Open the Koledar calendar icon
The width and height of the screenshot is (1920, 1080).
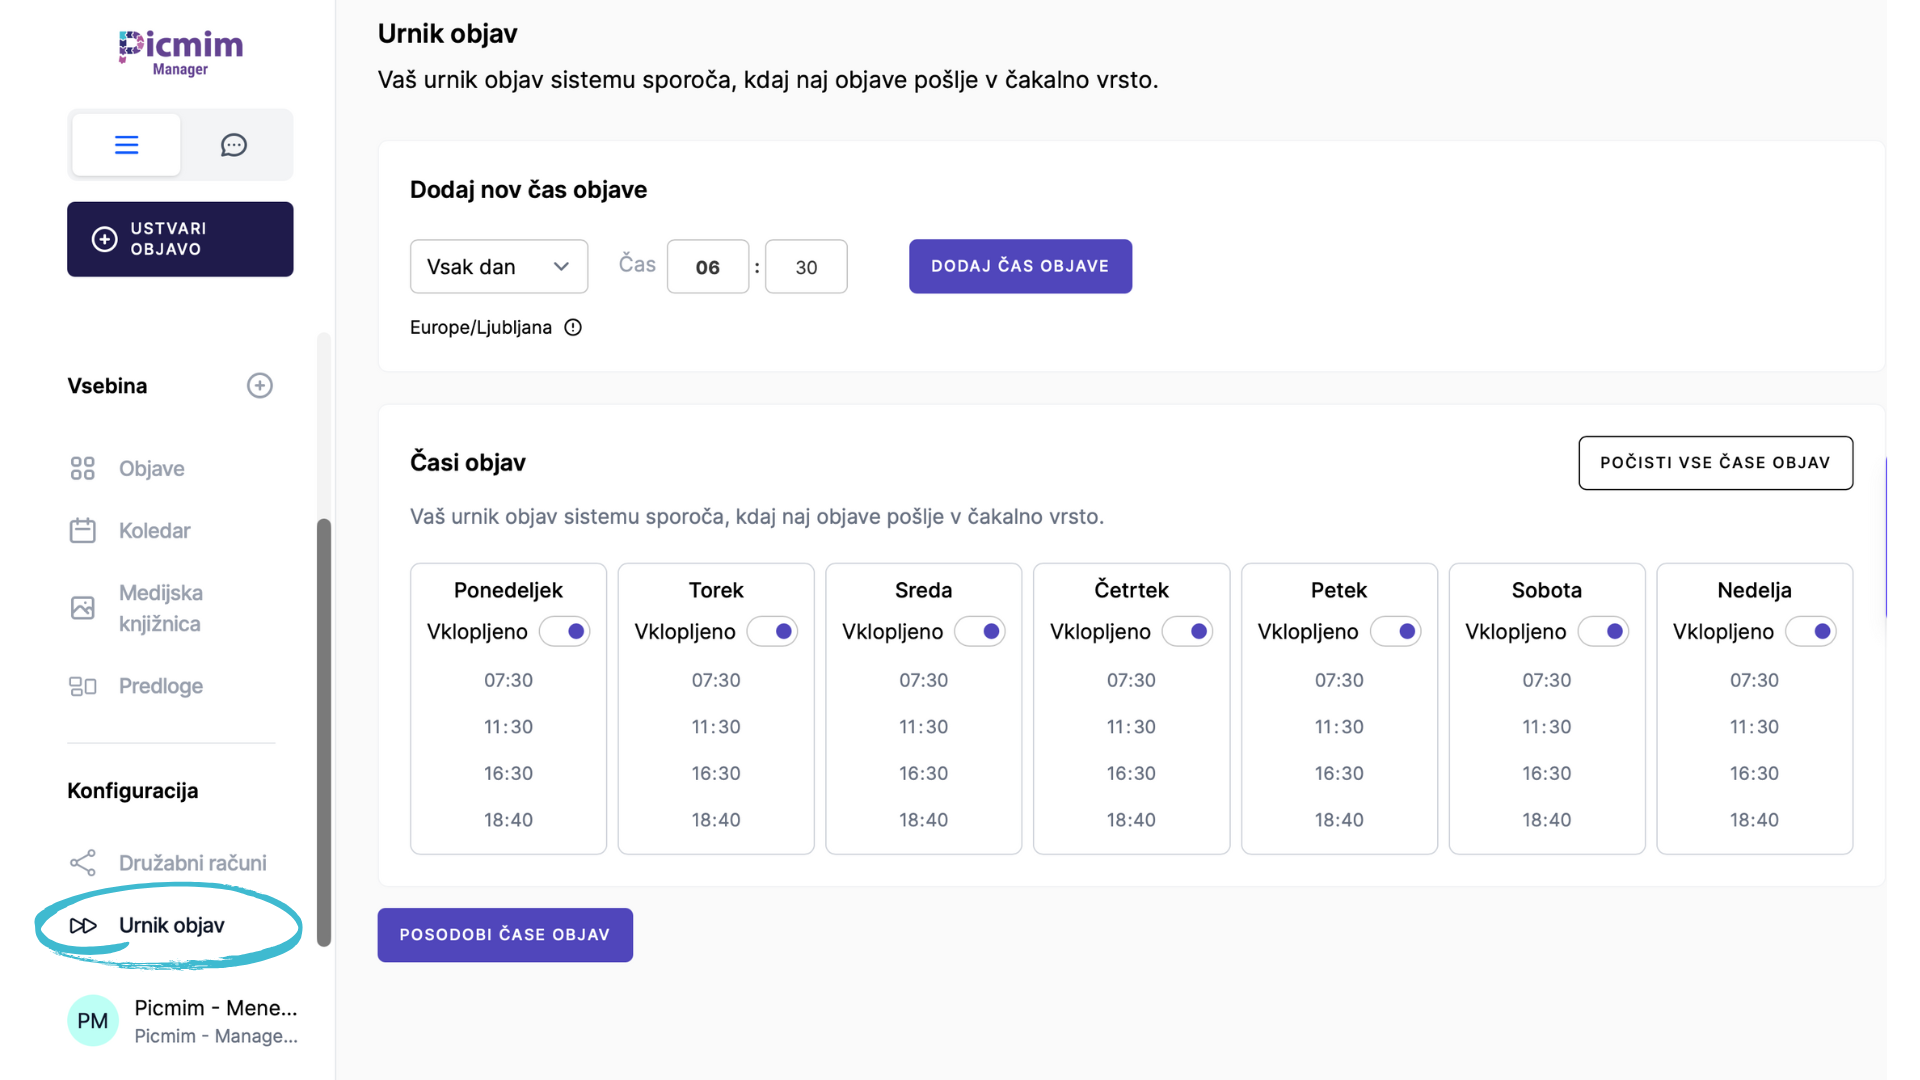(x=83, y=531)
